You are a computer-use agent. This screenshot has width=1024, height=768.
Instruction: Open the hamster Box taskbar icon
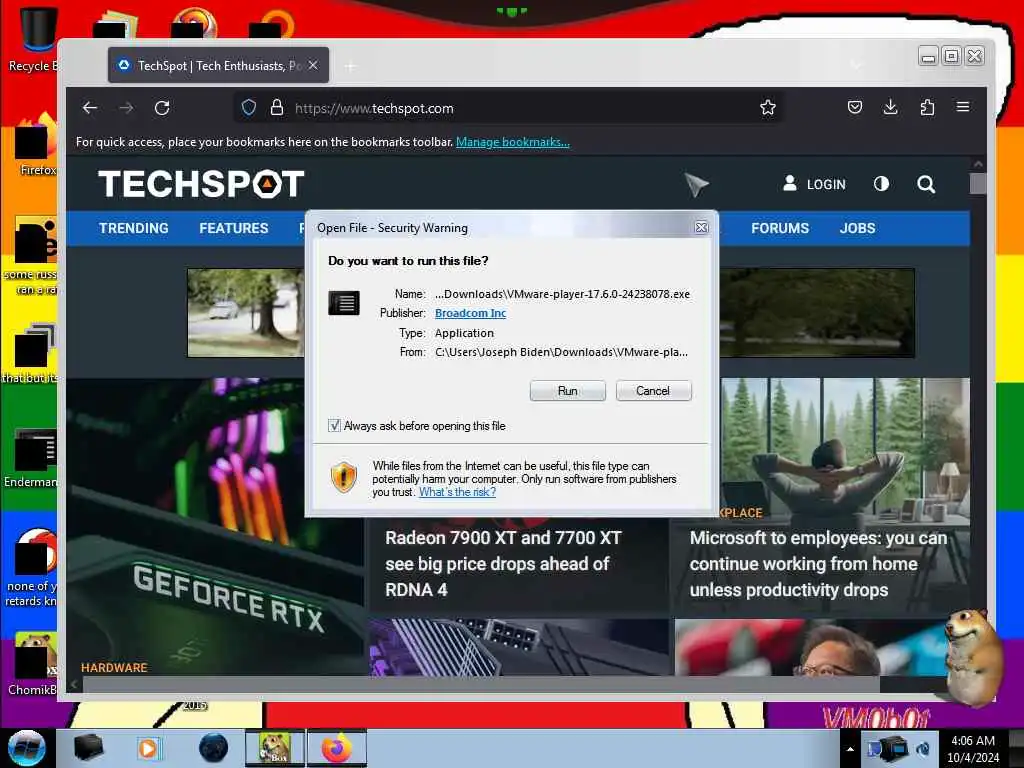(275, 748)
